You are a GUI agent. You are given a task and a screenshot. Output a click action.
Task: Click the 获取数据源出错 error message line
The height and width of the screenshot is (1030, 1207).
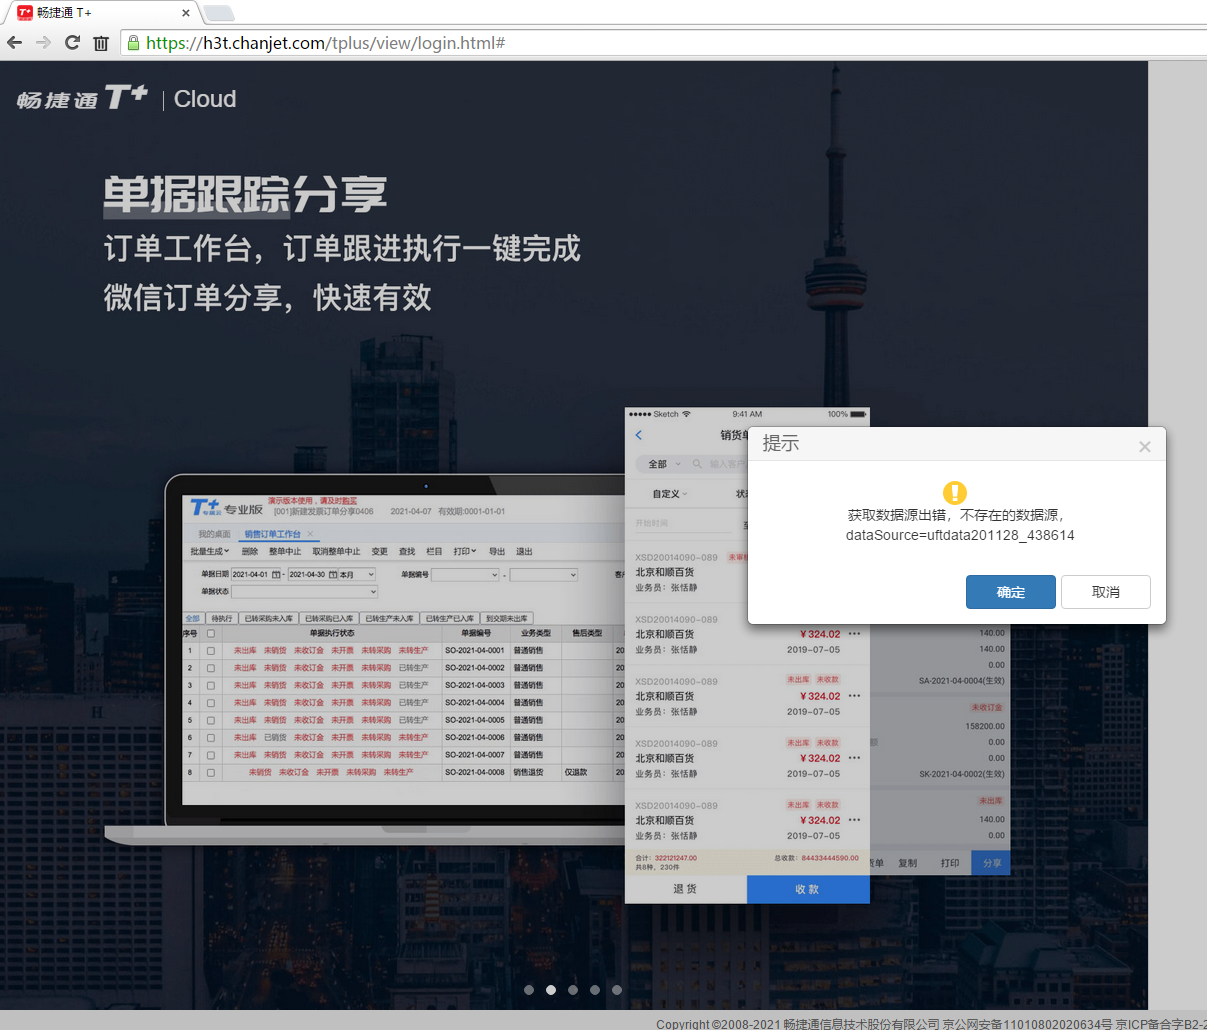point(956,515)
